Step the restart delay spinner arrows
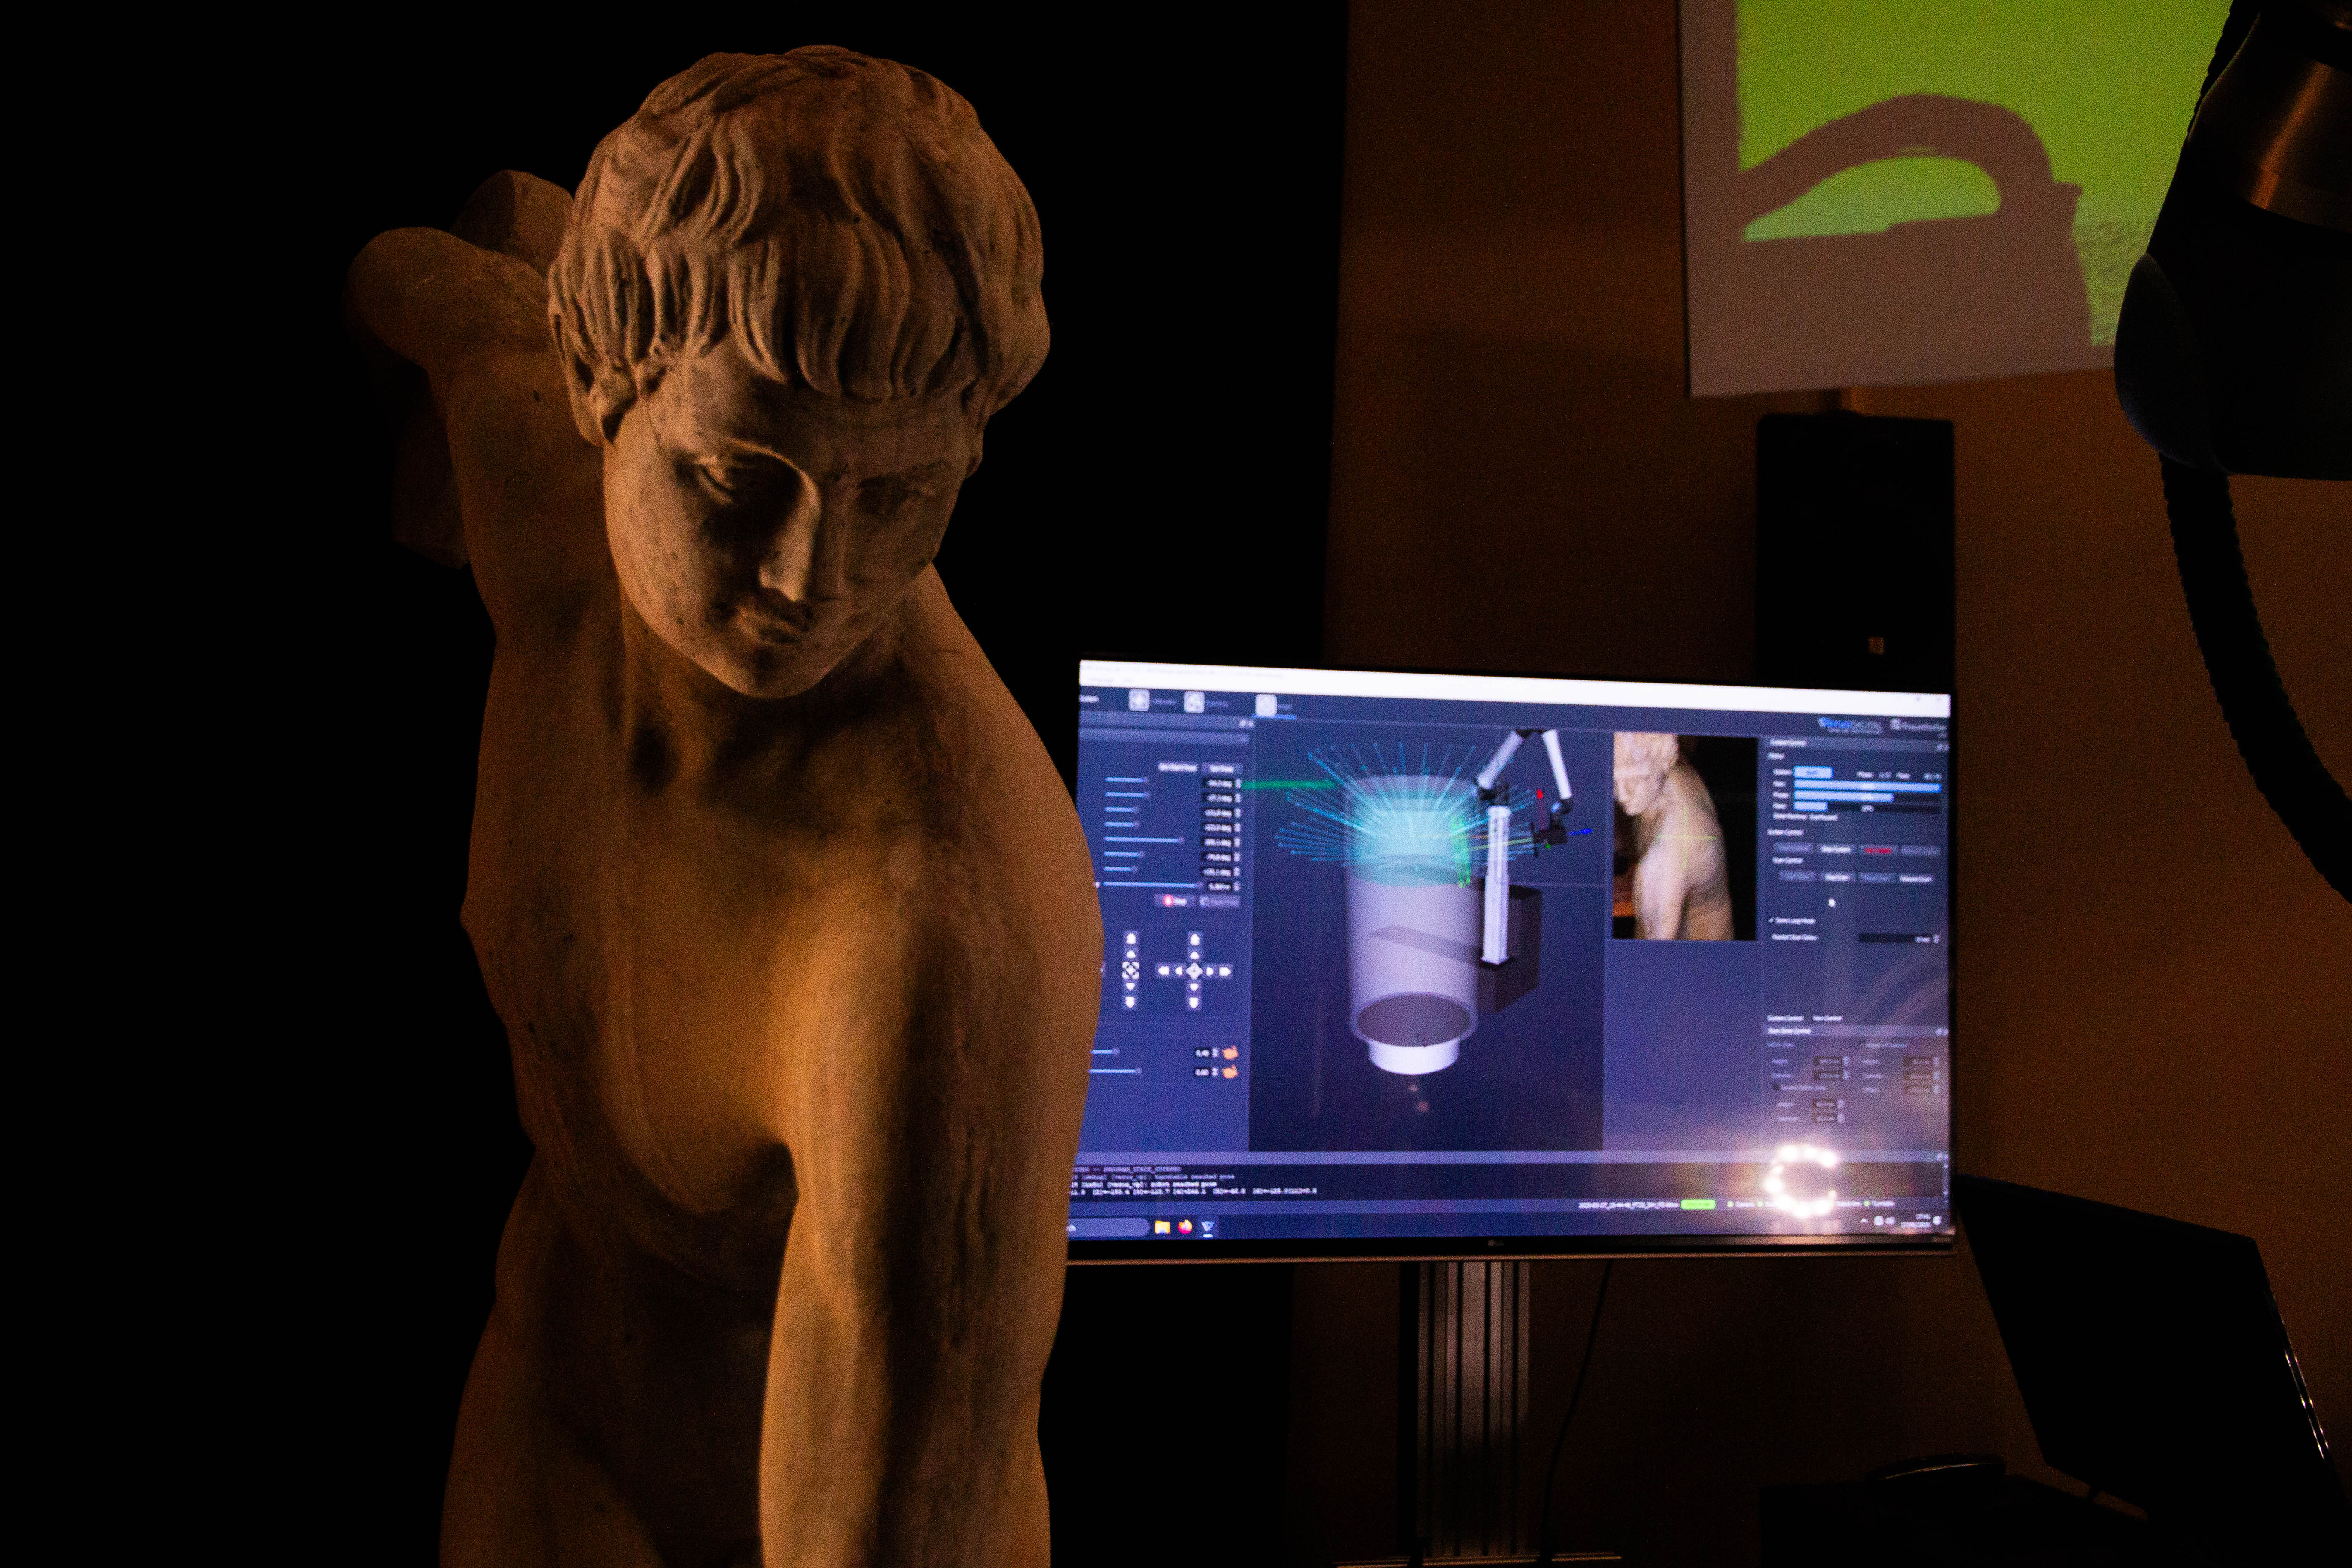Screen dimensions: 2352x1568 pyautogui.click(x=1936, y=939)
